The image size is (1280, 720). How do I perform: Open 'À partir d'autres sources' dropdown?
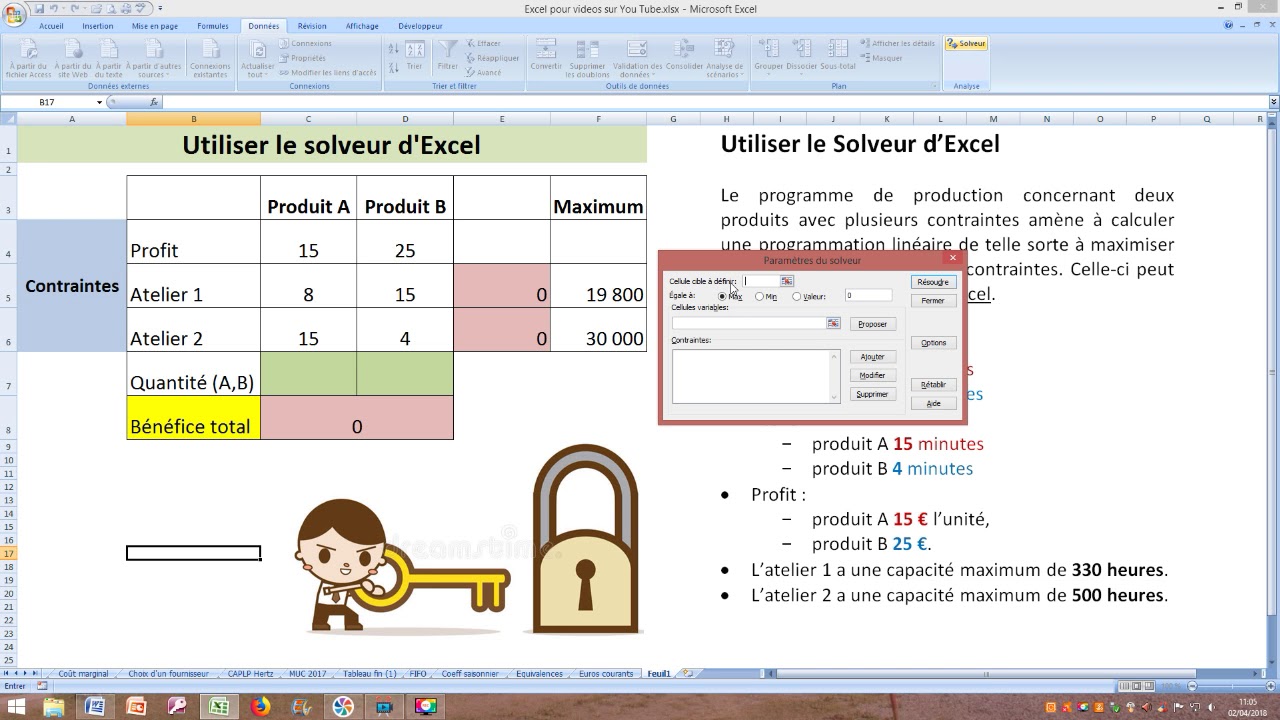[x=154, y=58]
